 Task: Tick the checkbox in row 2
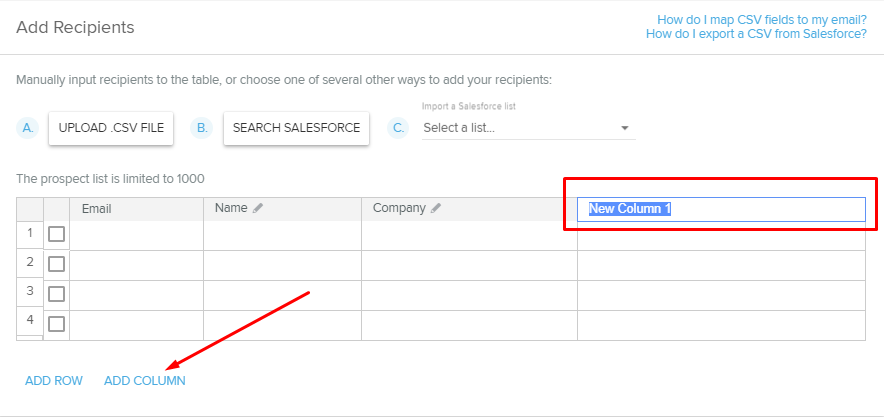click(x=56, y=264)
